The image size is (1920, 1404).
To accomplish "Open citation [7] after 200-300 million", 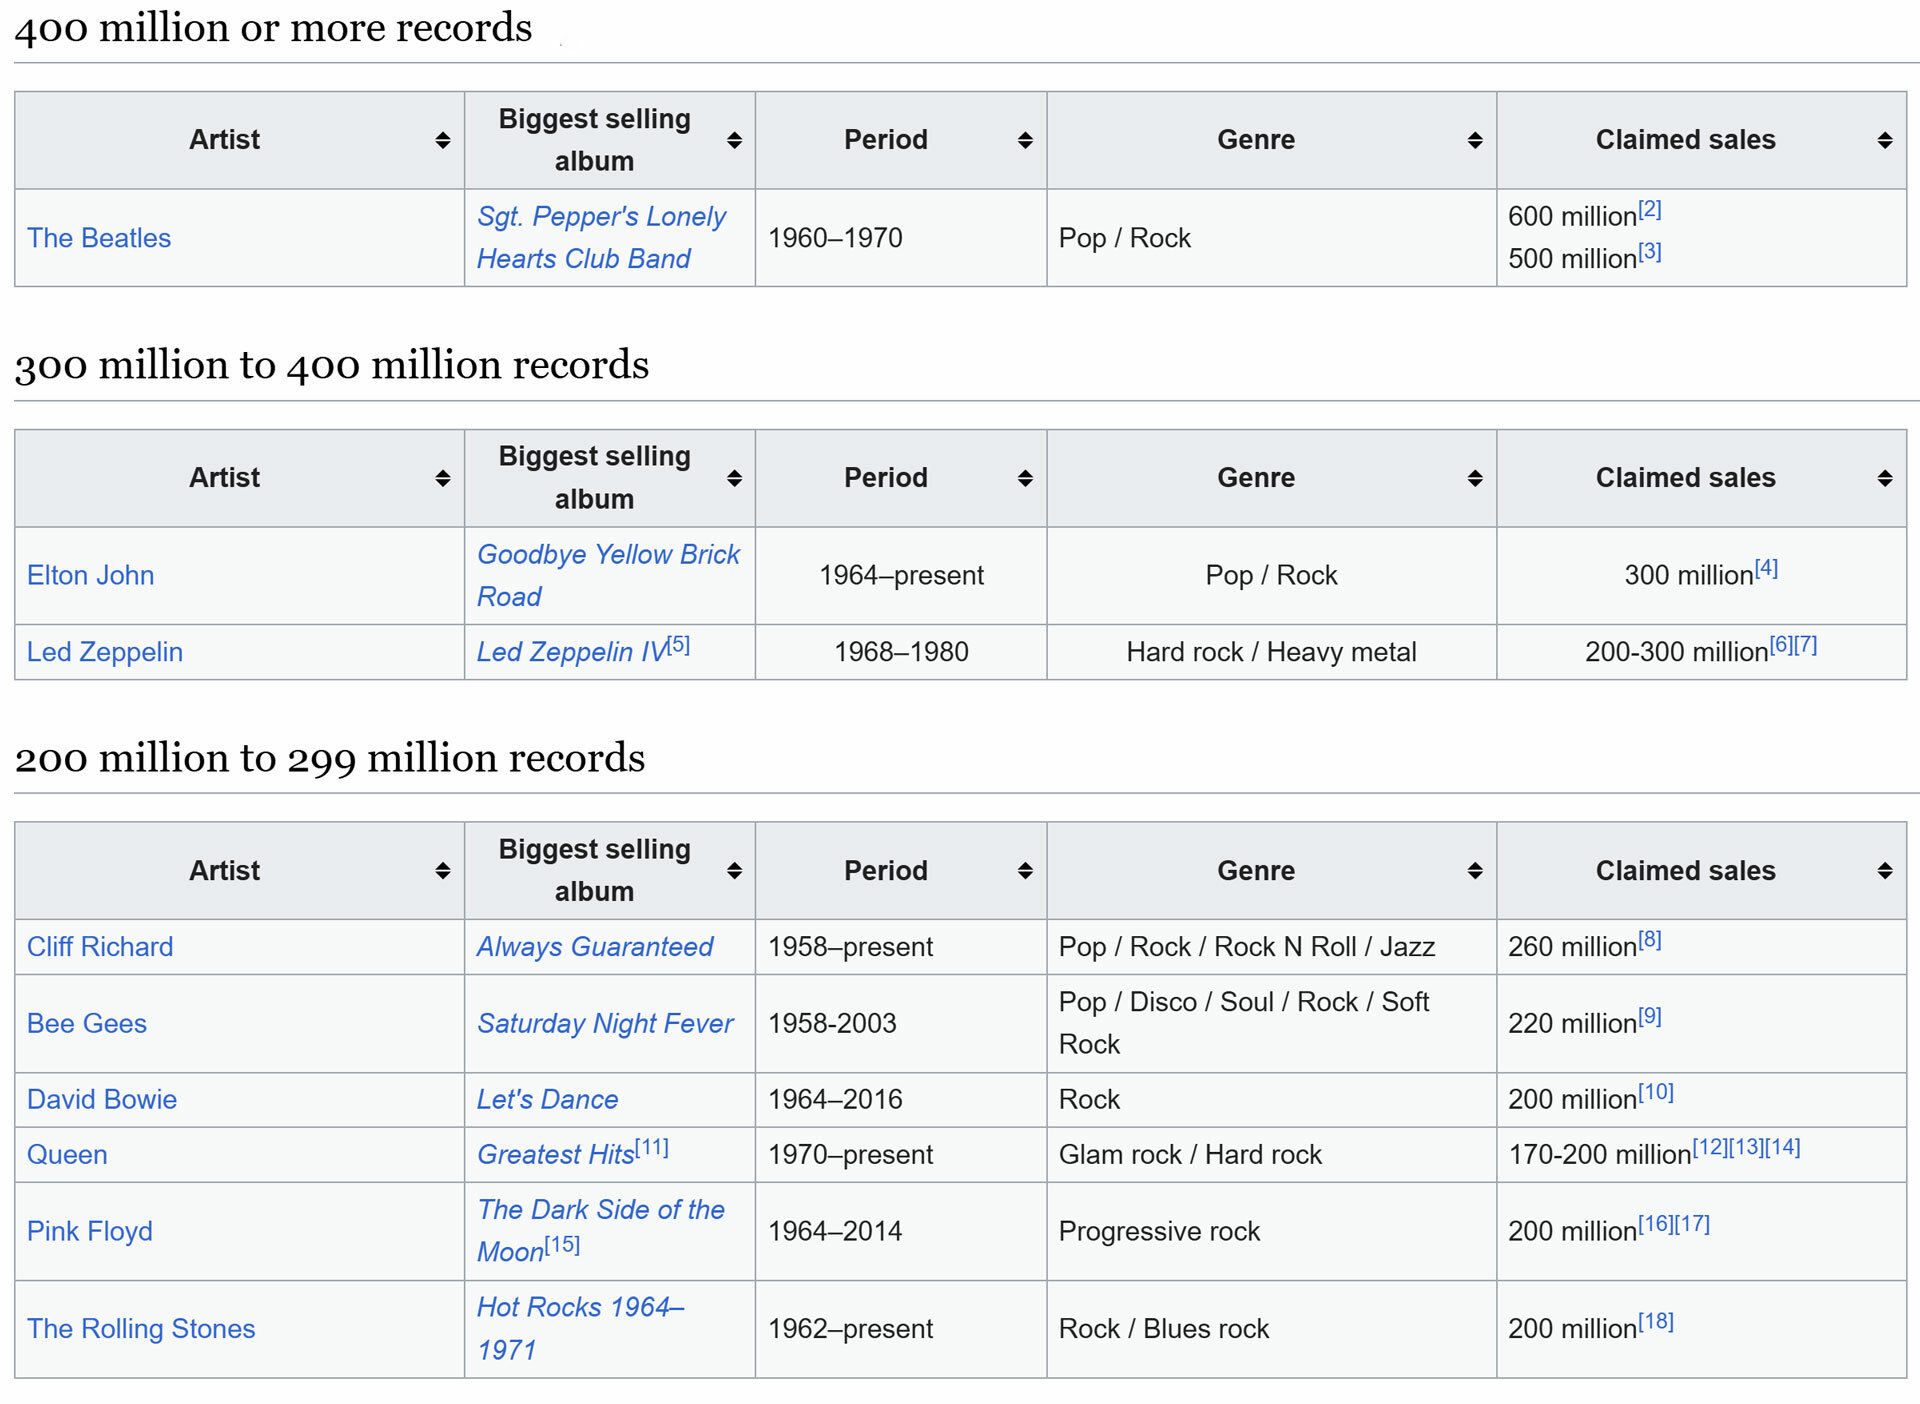I will pyautogui.click(x=1806, y=645).
